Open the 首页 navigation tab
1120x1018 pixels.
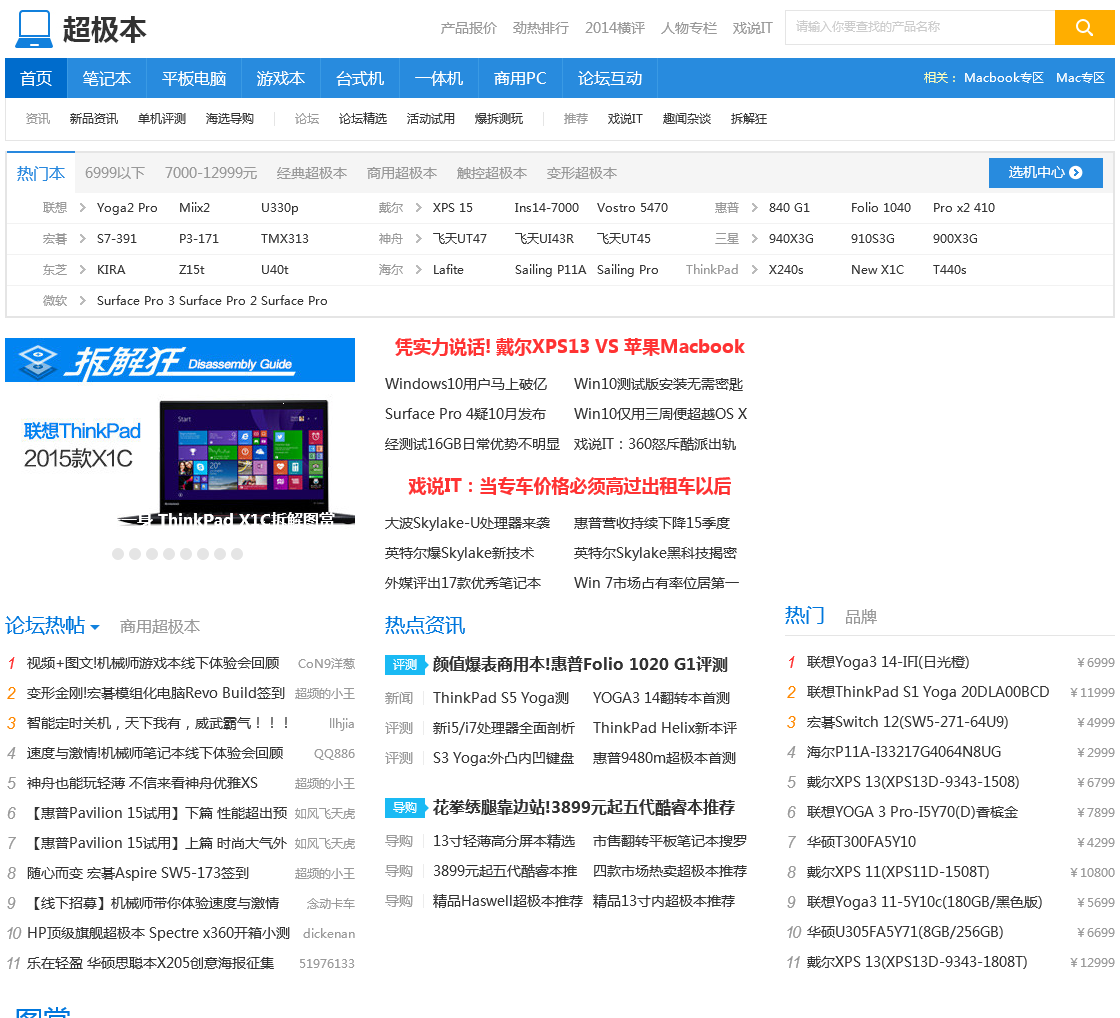pyautogui.click(x=36, y=78)
